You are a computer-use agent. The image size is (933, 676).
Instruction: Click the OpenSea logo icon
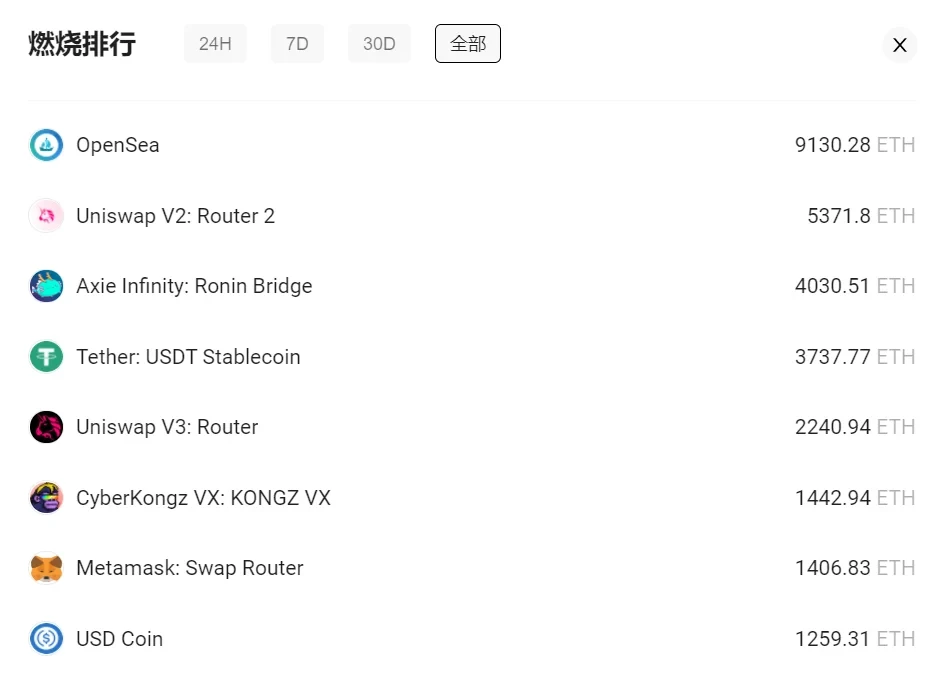pos(46,145)
